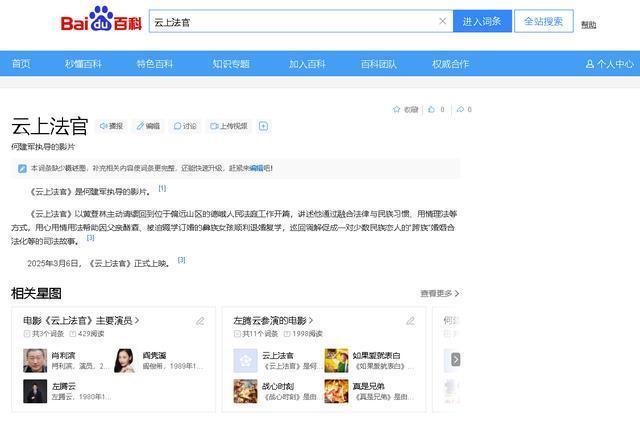Image resolution: width=640 pixels, height=428 pixels.
Task: Click the 左腾云 name text in the cast card
Action: [x=63, y=386]
